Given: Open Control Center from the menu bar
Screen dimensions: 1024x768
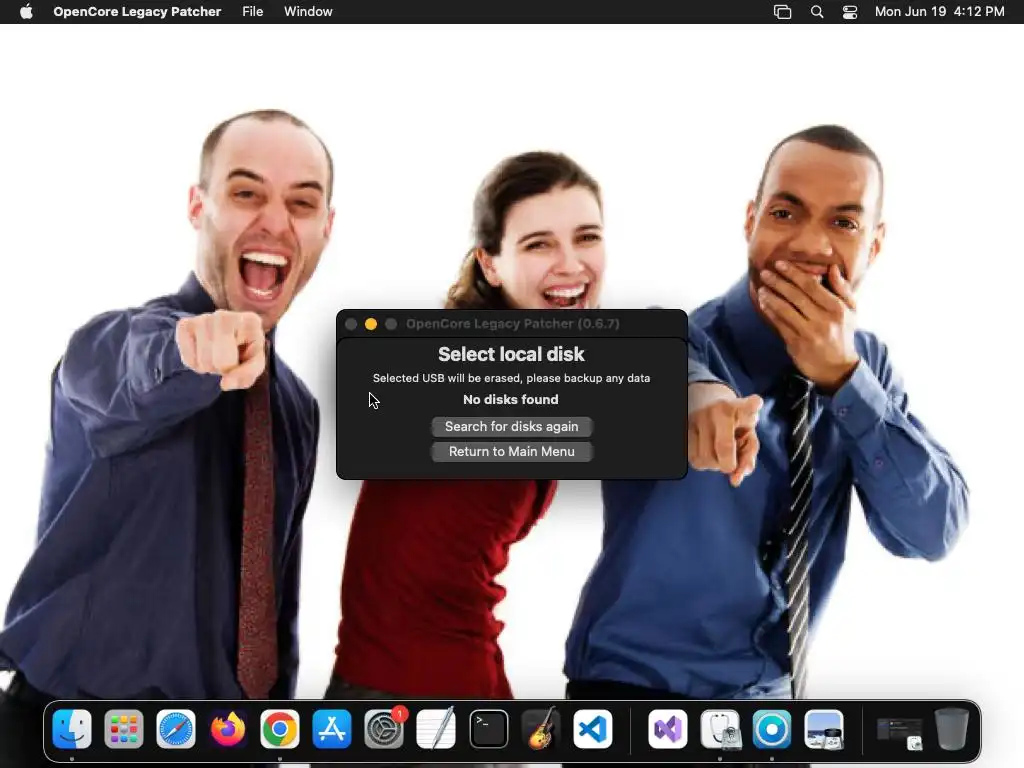Looking at the screenshot, I should 850,12.
